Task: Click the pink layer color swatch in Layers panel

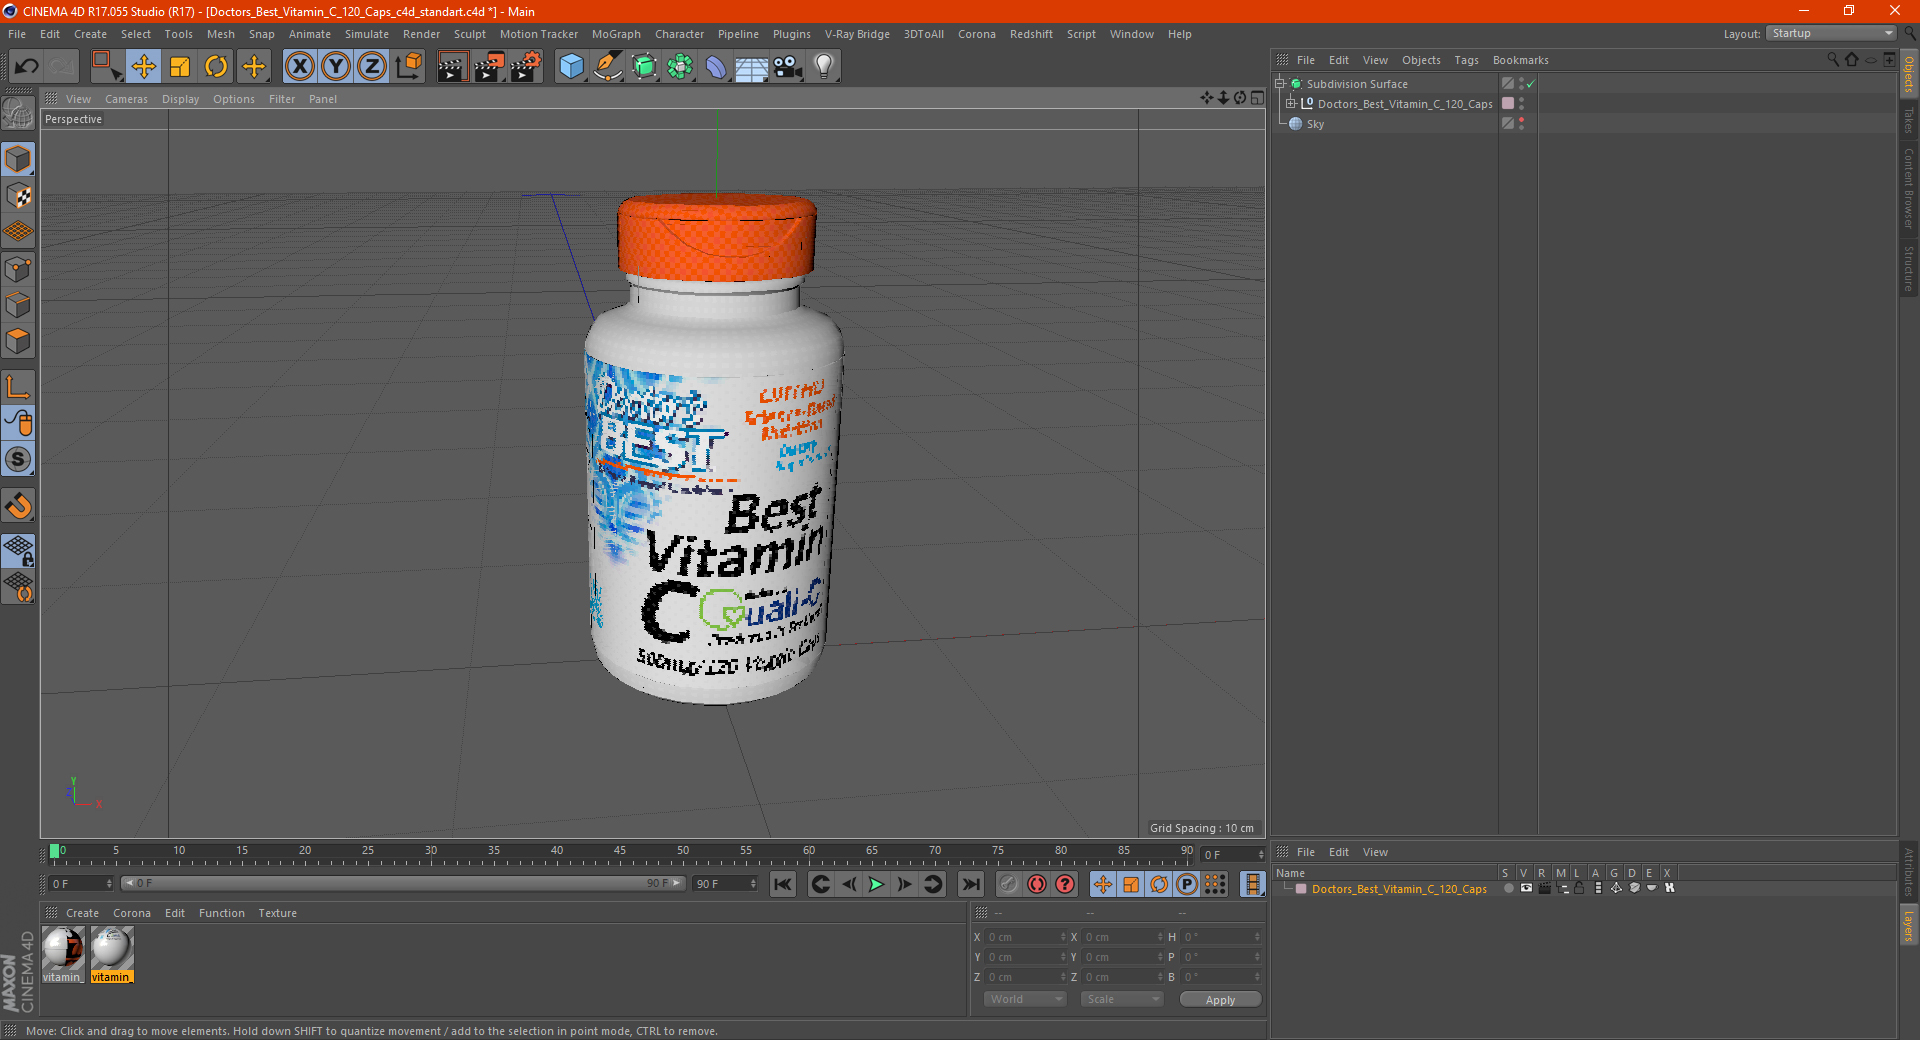Action: point(1301,889)
